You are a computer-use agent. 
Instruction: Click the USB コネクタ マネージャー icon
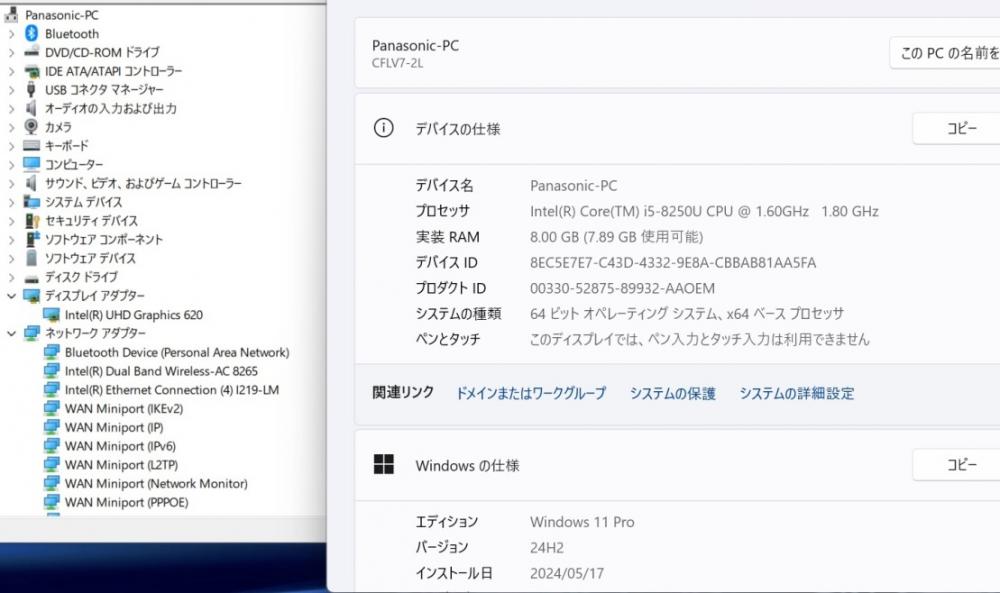pyautogui.click(x=31, y=89)
